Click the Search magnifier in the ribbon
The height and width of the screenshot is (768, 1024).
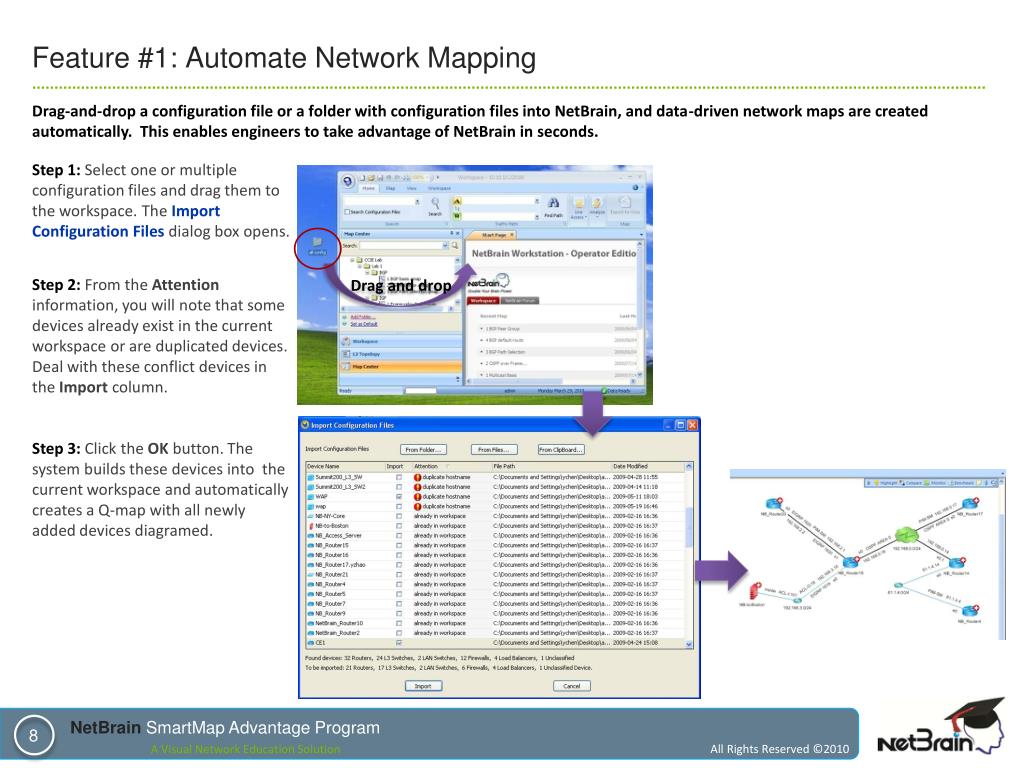(435, 203)
